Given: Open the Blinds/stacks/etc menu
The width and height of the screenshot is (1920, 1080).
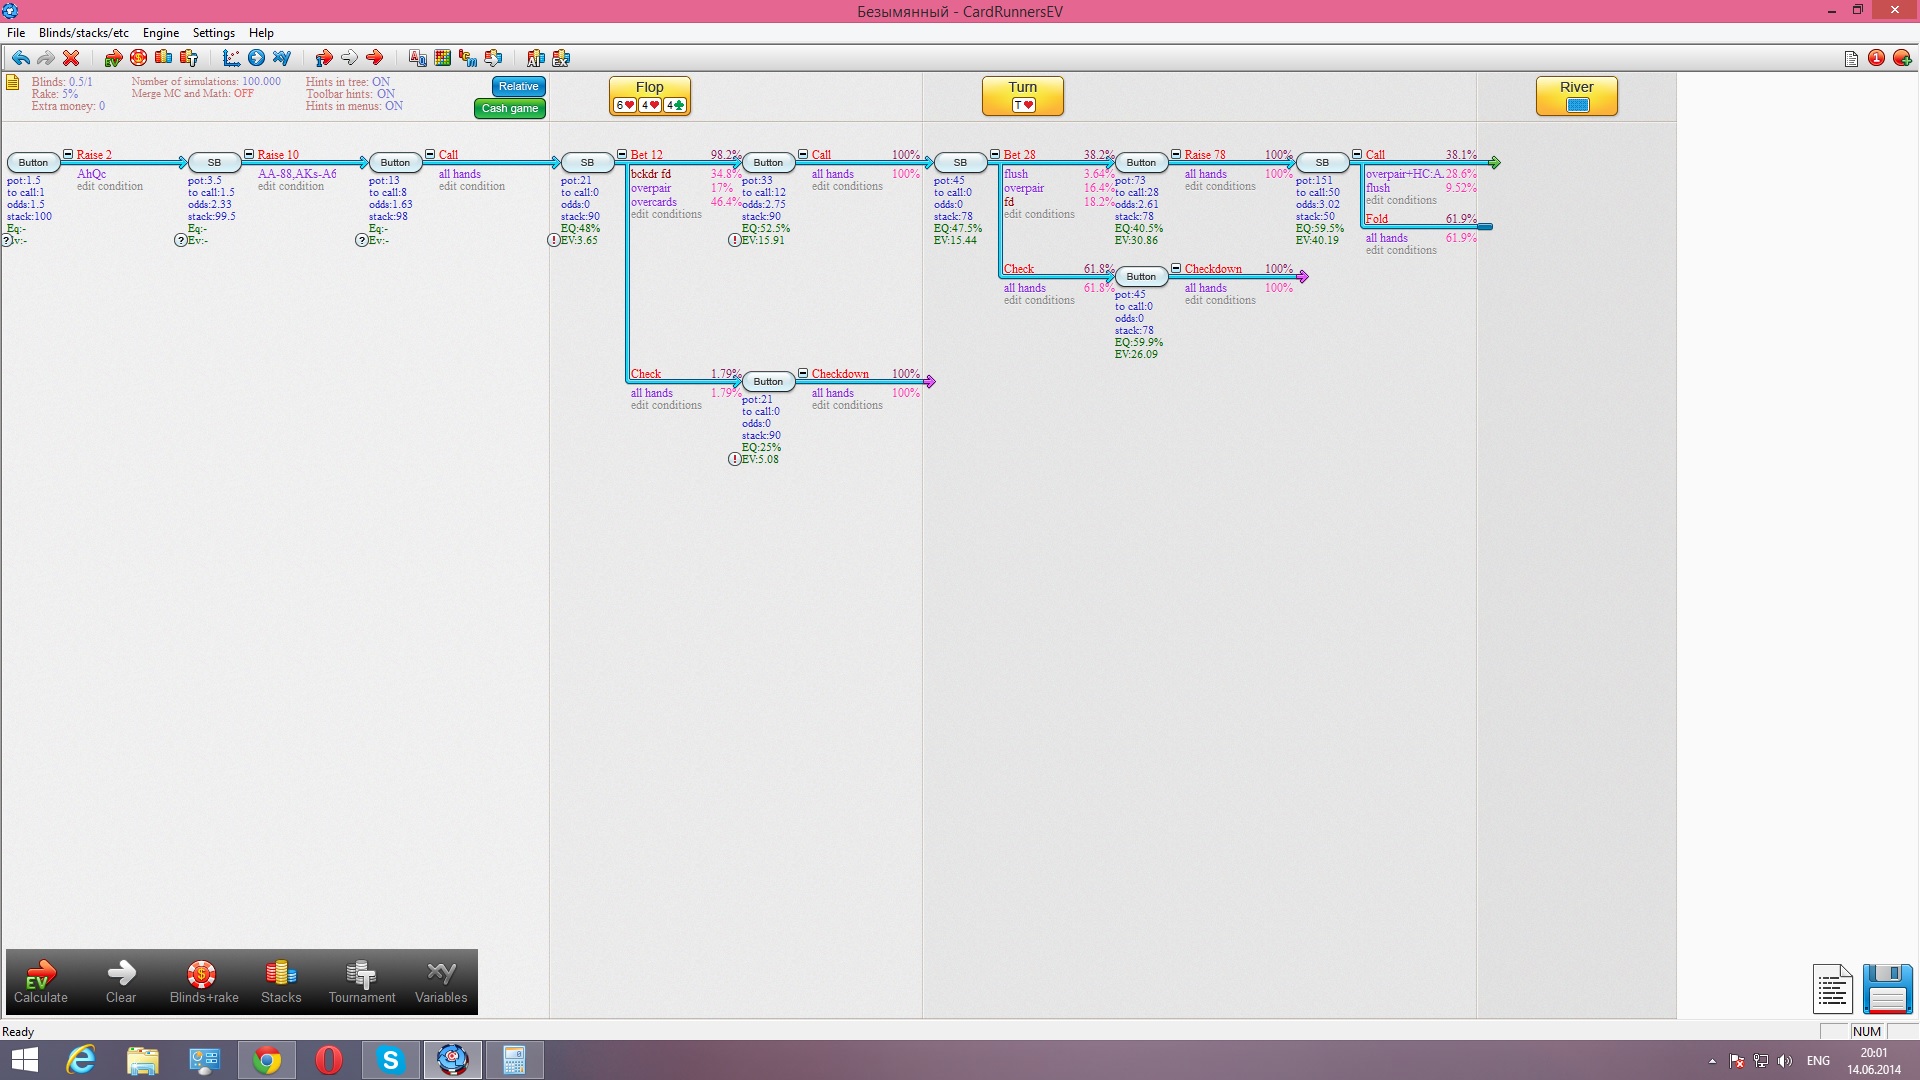Looking at the screenshot, I should (83, 33).
